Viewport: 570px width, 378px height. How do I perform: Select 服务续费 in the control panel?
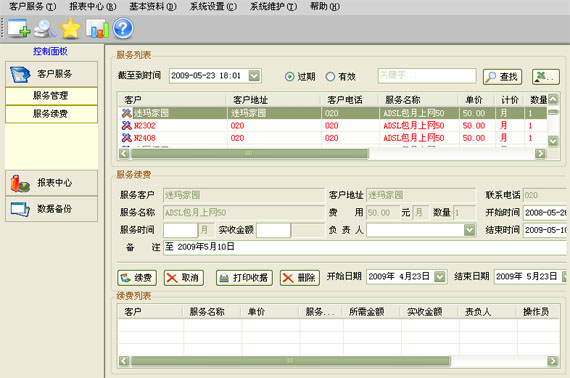pos(51,114)
